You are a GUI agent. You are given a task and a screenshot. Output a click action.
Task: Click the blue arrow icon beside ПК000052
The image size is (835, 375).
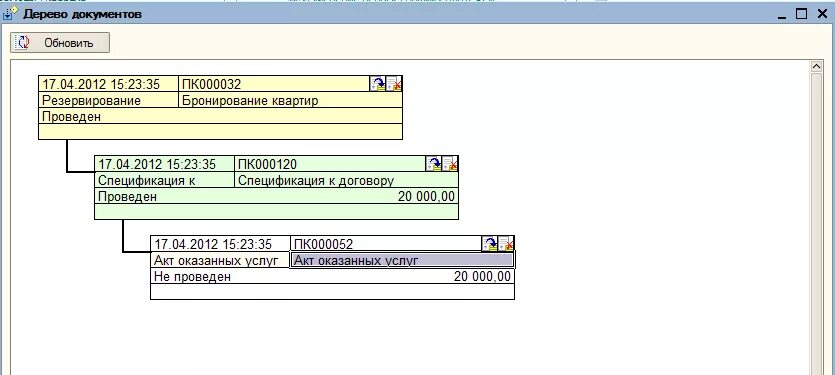pos(490,243)
